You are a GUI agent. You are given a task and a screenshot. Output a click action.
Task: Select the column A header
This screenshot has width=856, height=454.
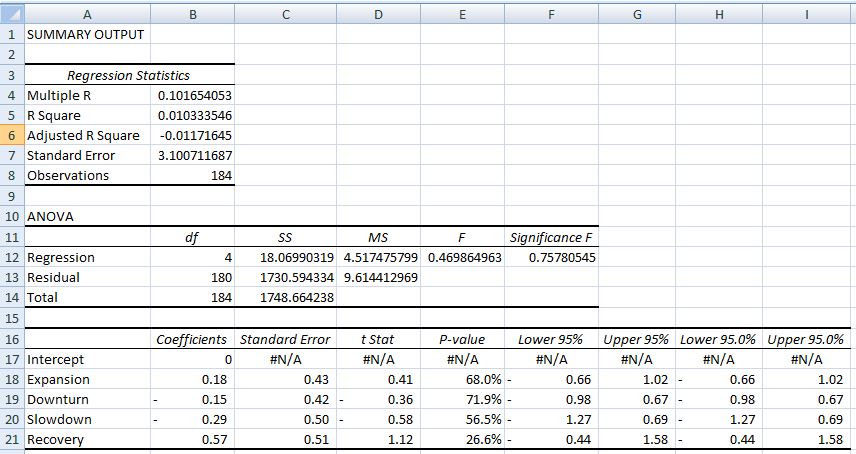[87, 14]
